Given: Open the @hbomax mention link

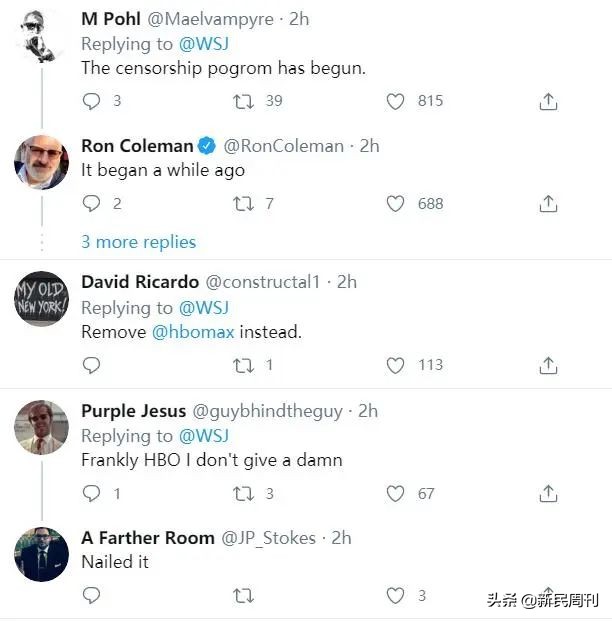Looking at the screenshot, I should tap(193, 331).
